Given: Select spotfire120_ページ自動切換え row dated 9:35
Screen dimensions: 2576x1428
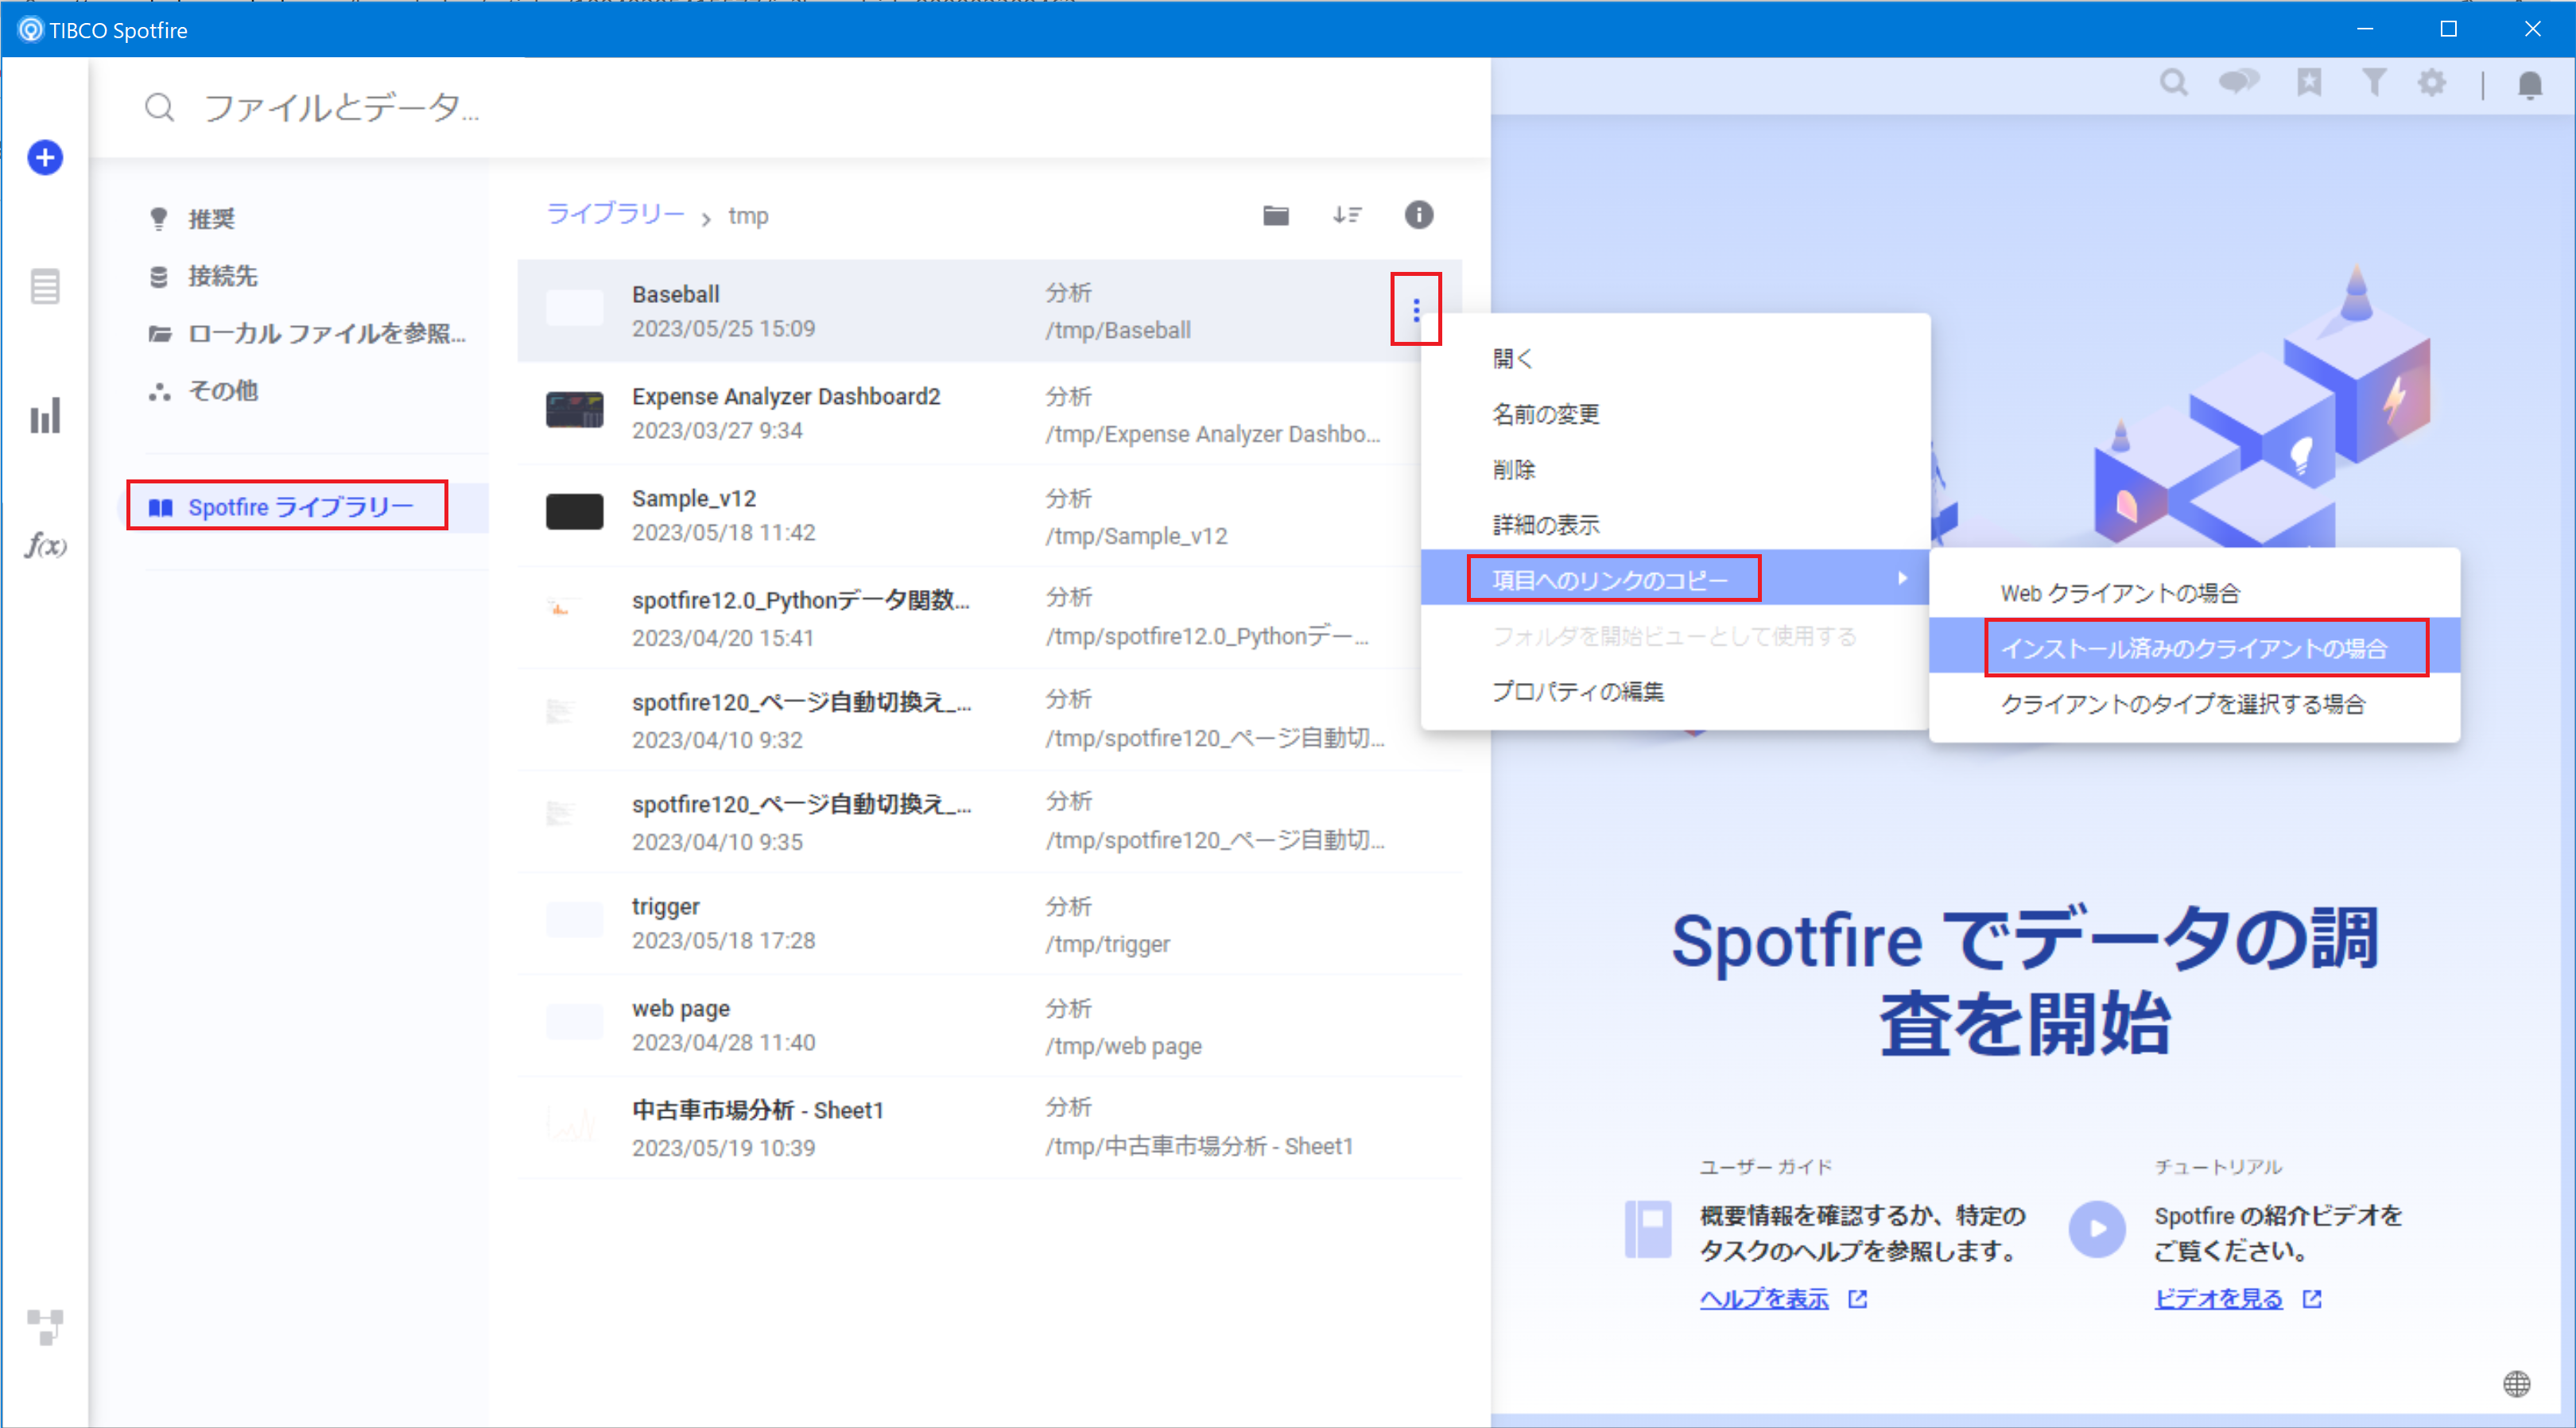Looking at the screenshot, I should (989, 821).
